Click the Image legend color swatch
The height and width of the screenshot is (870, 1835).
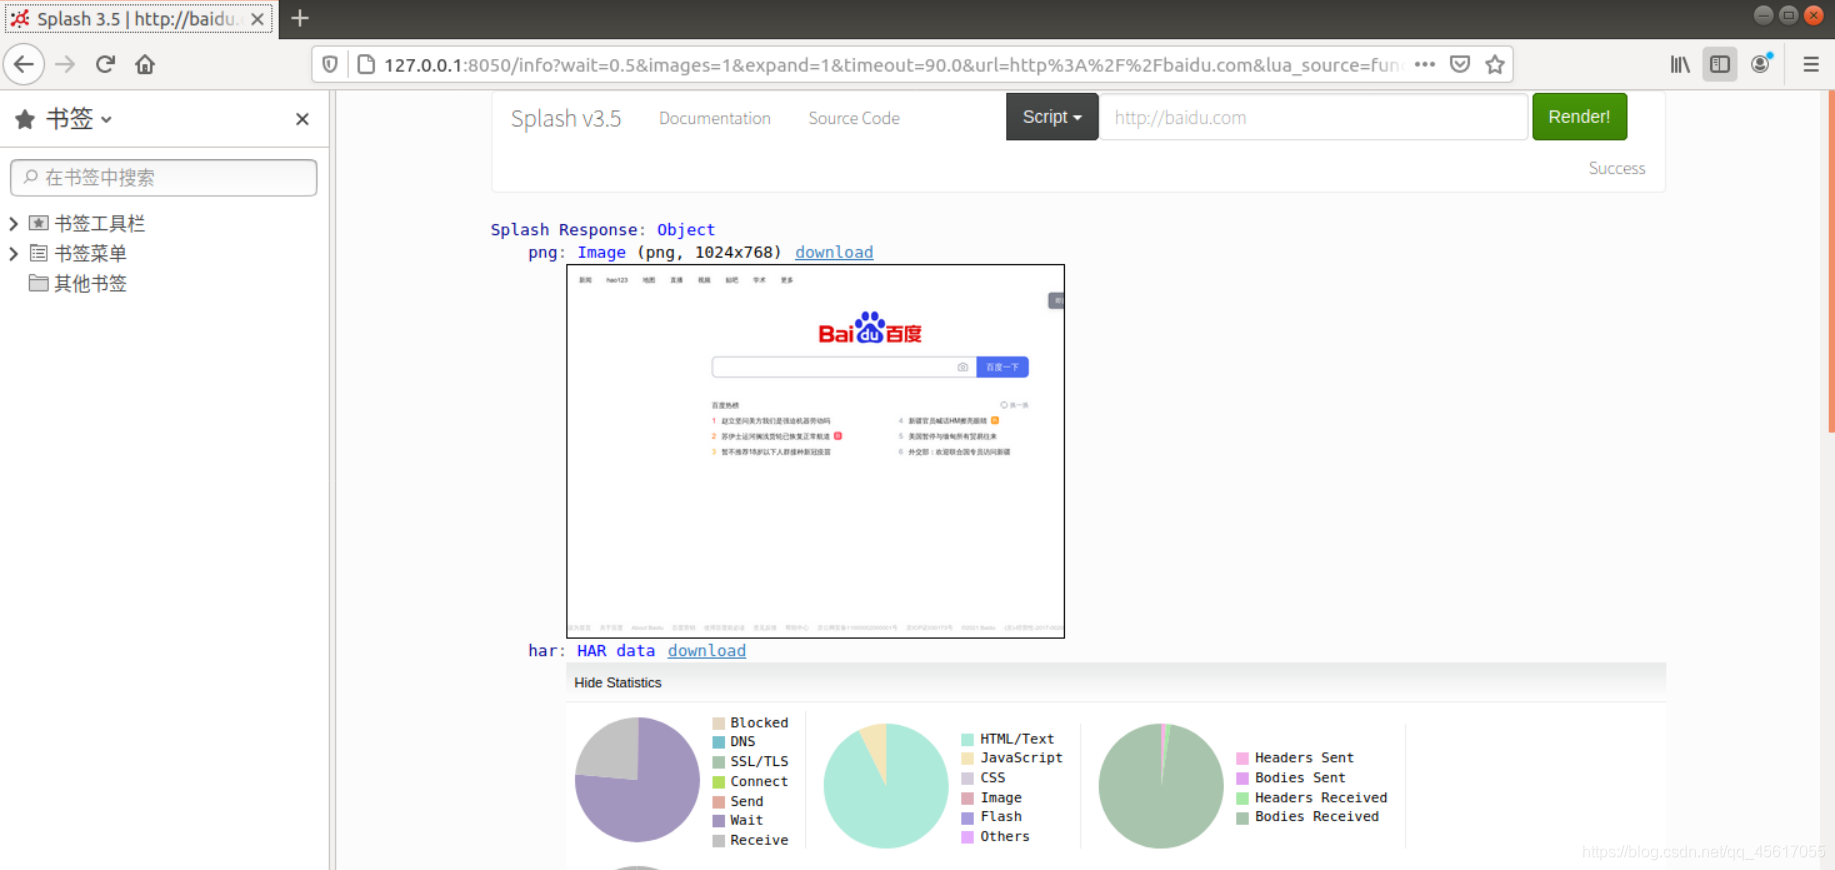[968, 798]
